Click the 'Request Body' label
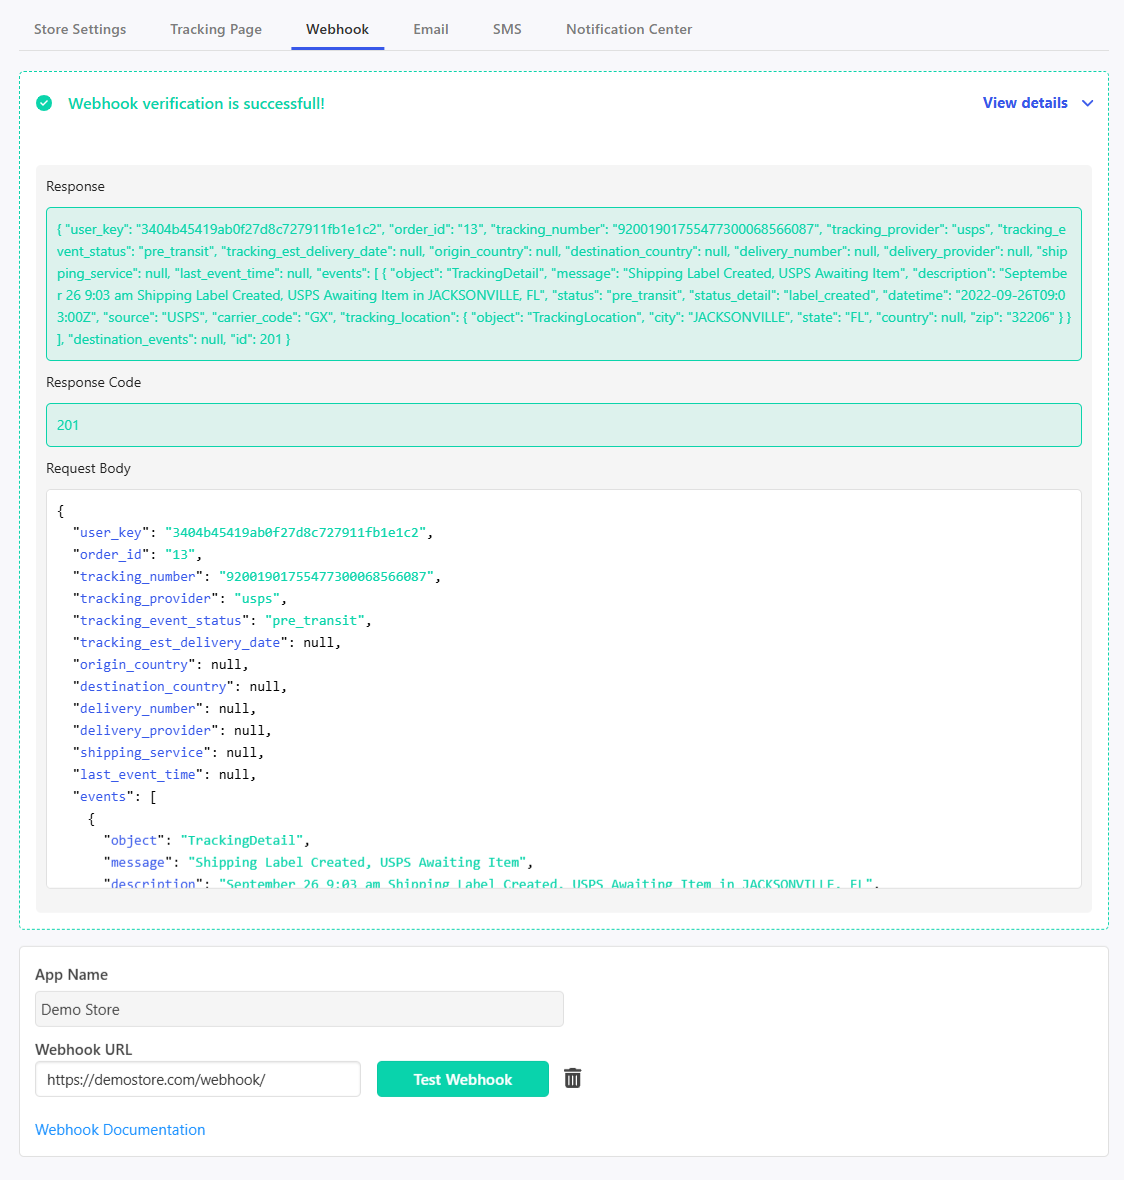 tap(88, 468)
